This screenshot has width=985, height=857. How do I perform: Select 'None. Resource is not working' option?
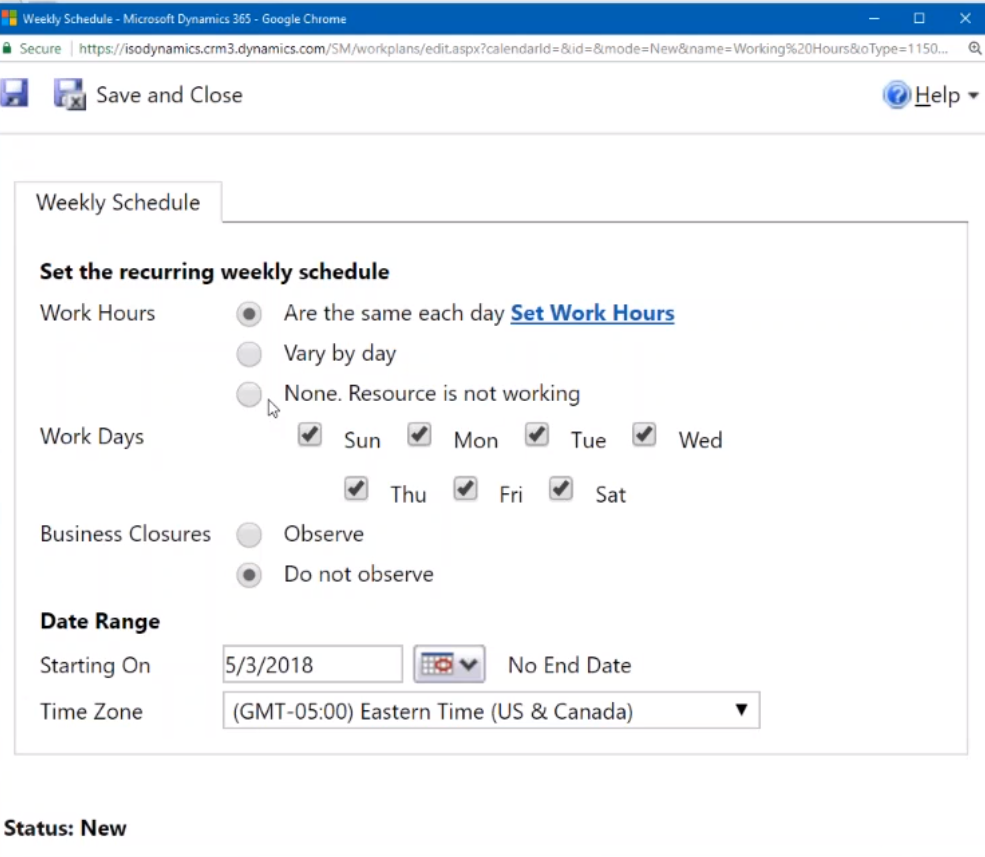click(x=249, y=394)
